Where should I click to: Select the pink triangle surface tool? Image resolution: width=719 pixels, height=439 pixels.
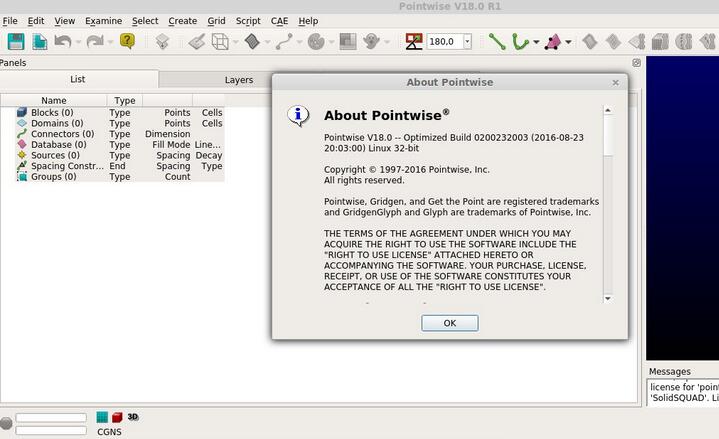pos(553,42)
